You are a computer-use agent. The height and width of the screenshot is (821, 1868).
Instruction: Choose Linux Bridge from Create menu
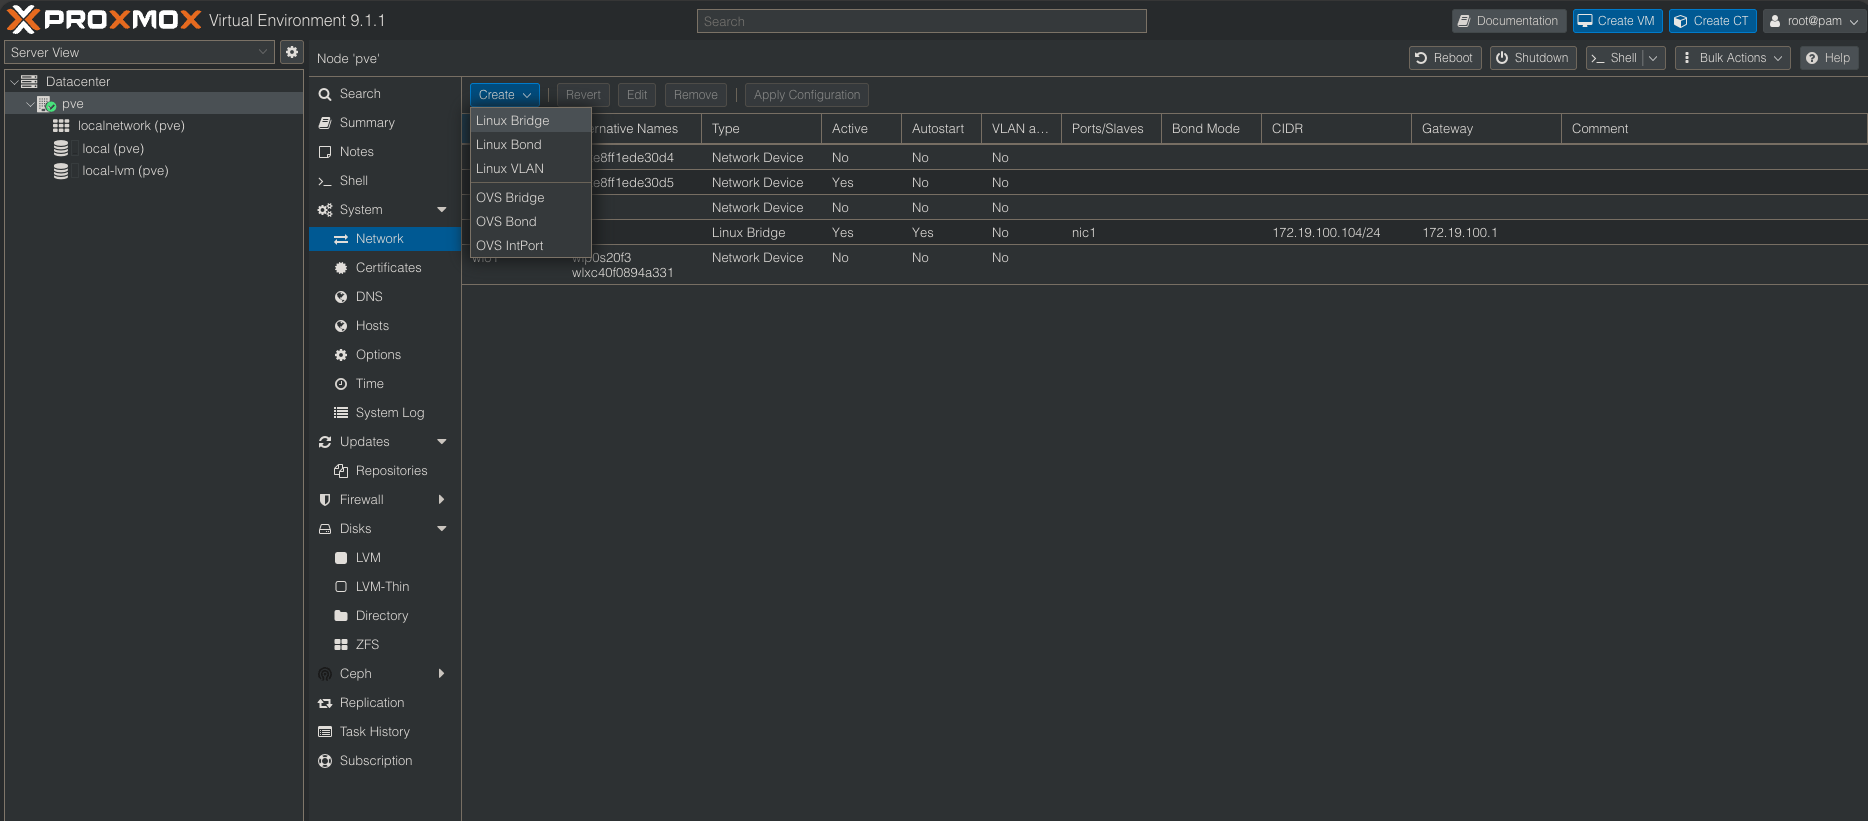pyautogui.click(x=513, y=121)
